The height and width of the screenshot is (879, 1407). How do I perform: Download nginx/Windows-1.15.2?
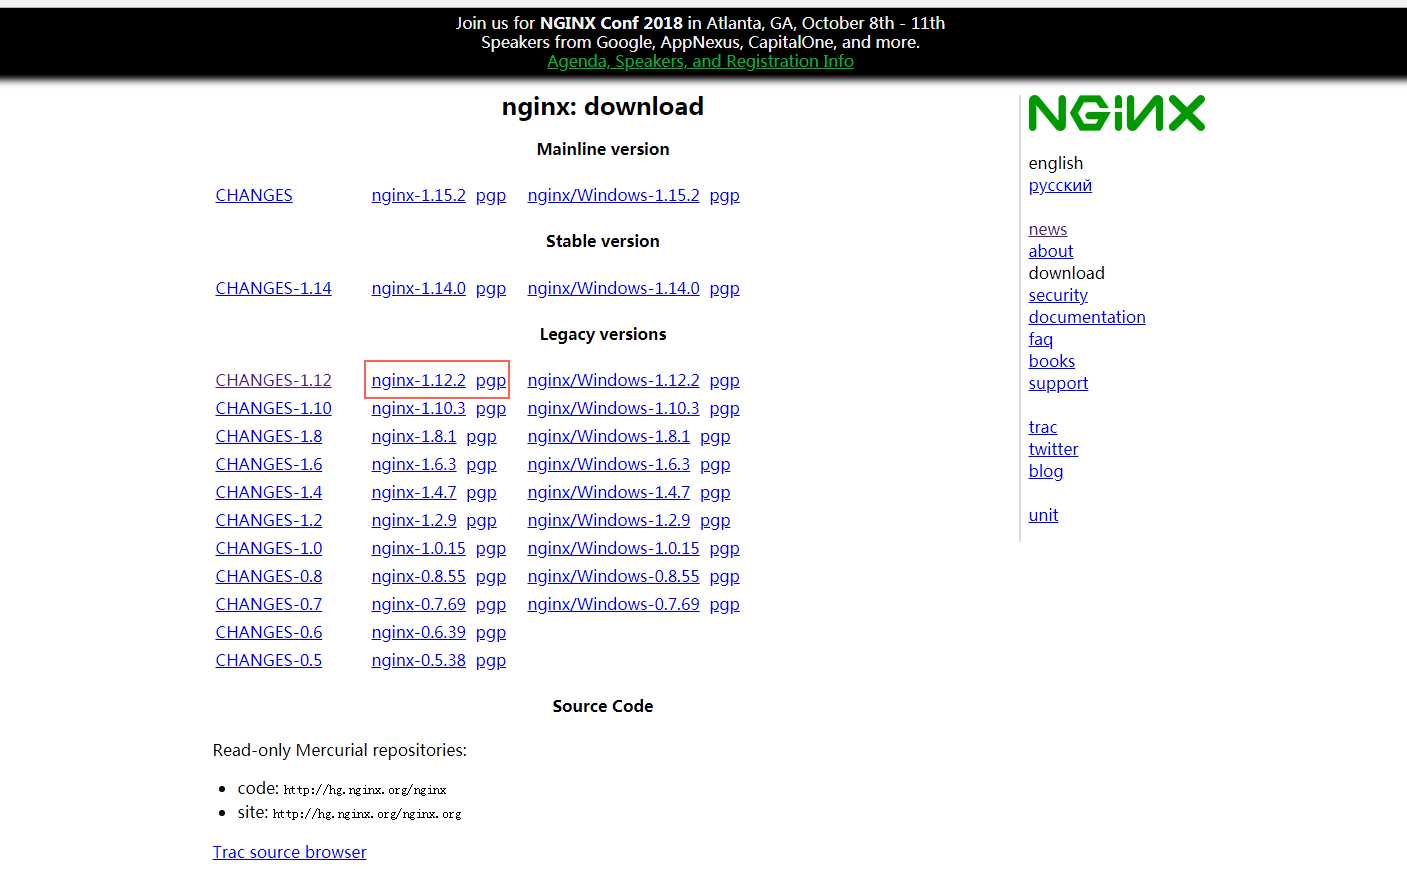[x=613, y=195]
